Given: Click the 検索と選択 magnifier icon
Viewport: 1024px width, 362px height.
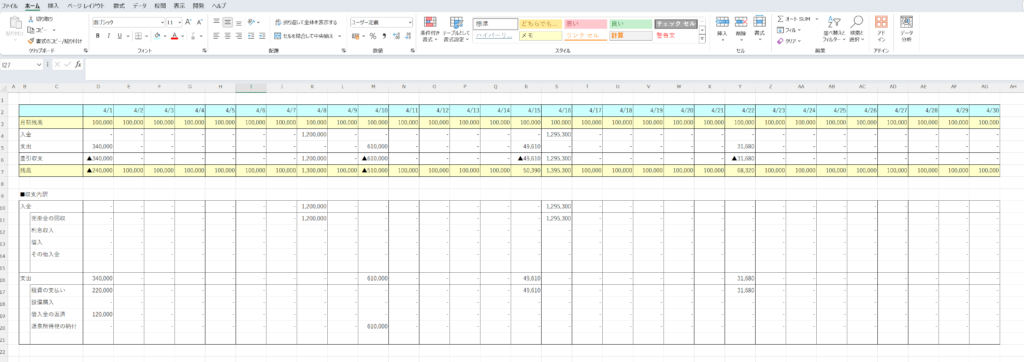Looking at the screenshot, I should pyautogui.click(x=857, y=22).
